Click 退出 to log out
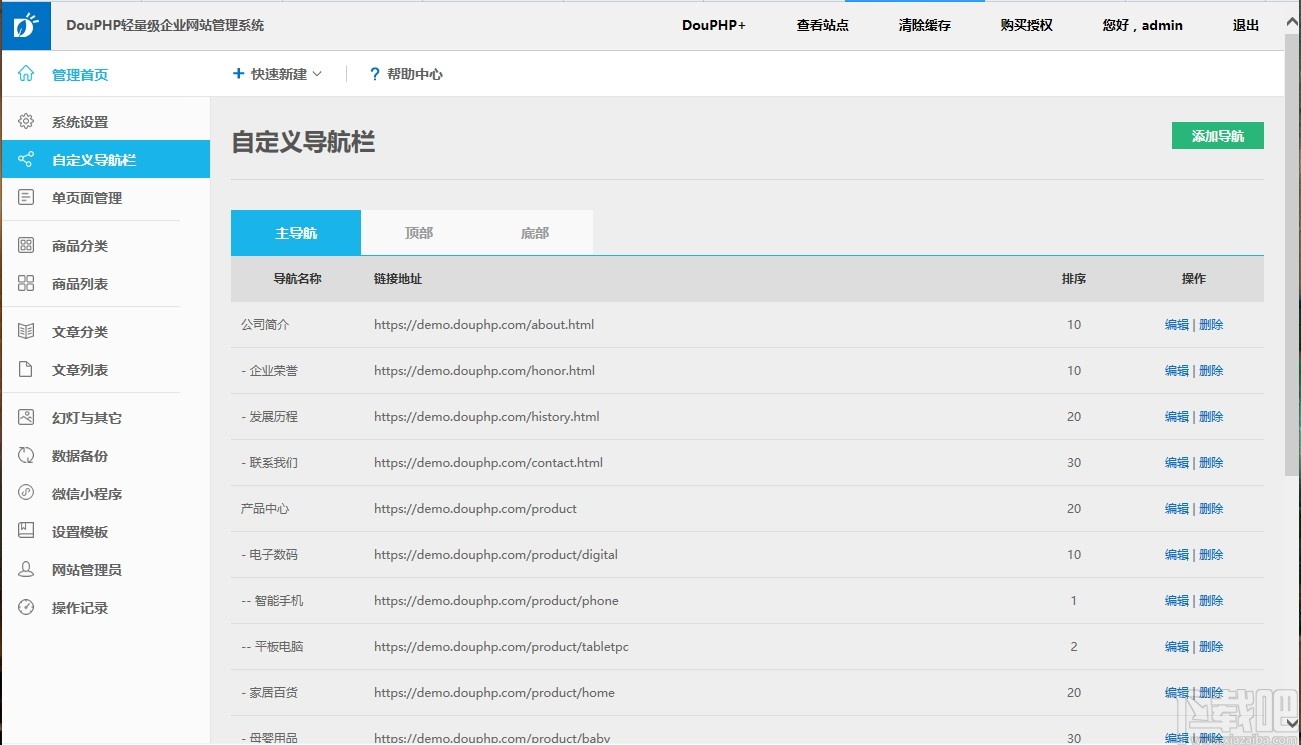 [x=1246, y=26]
